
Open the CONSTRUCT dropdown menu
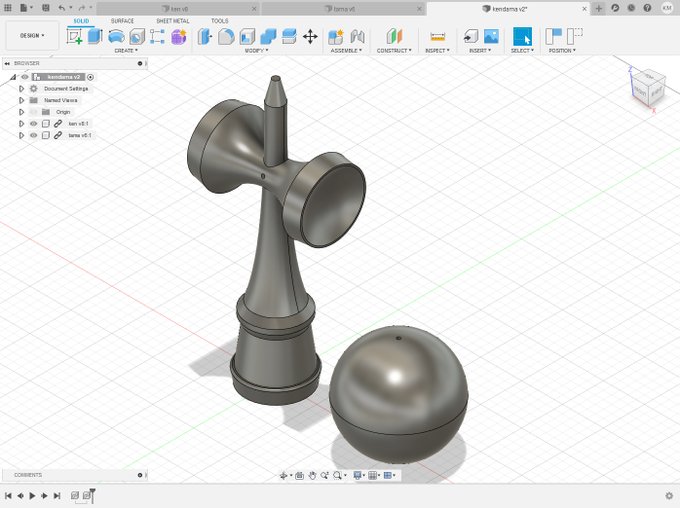(x=394, y=51)
